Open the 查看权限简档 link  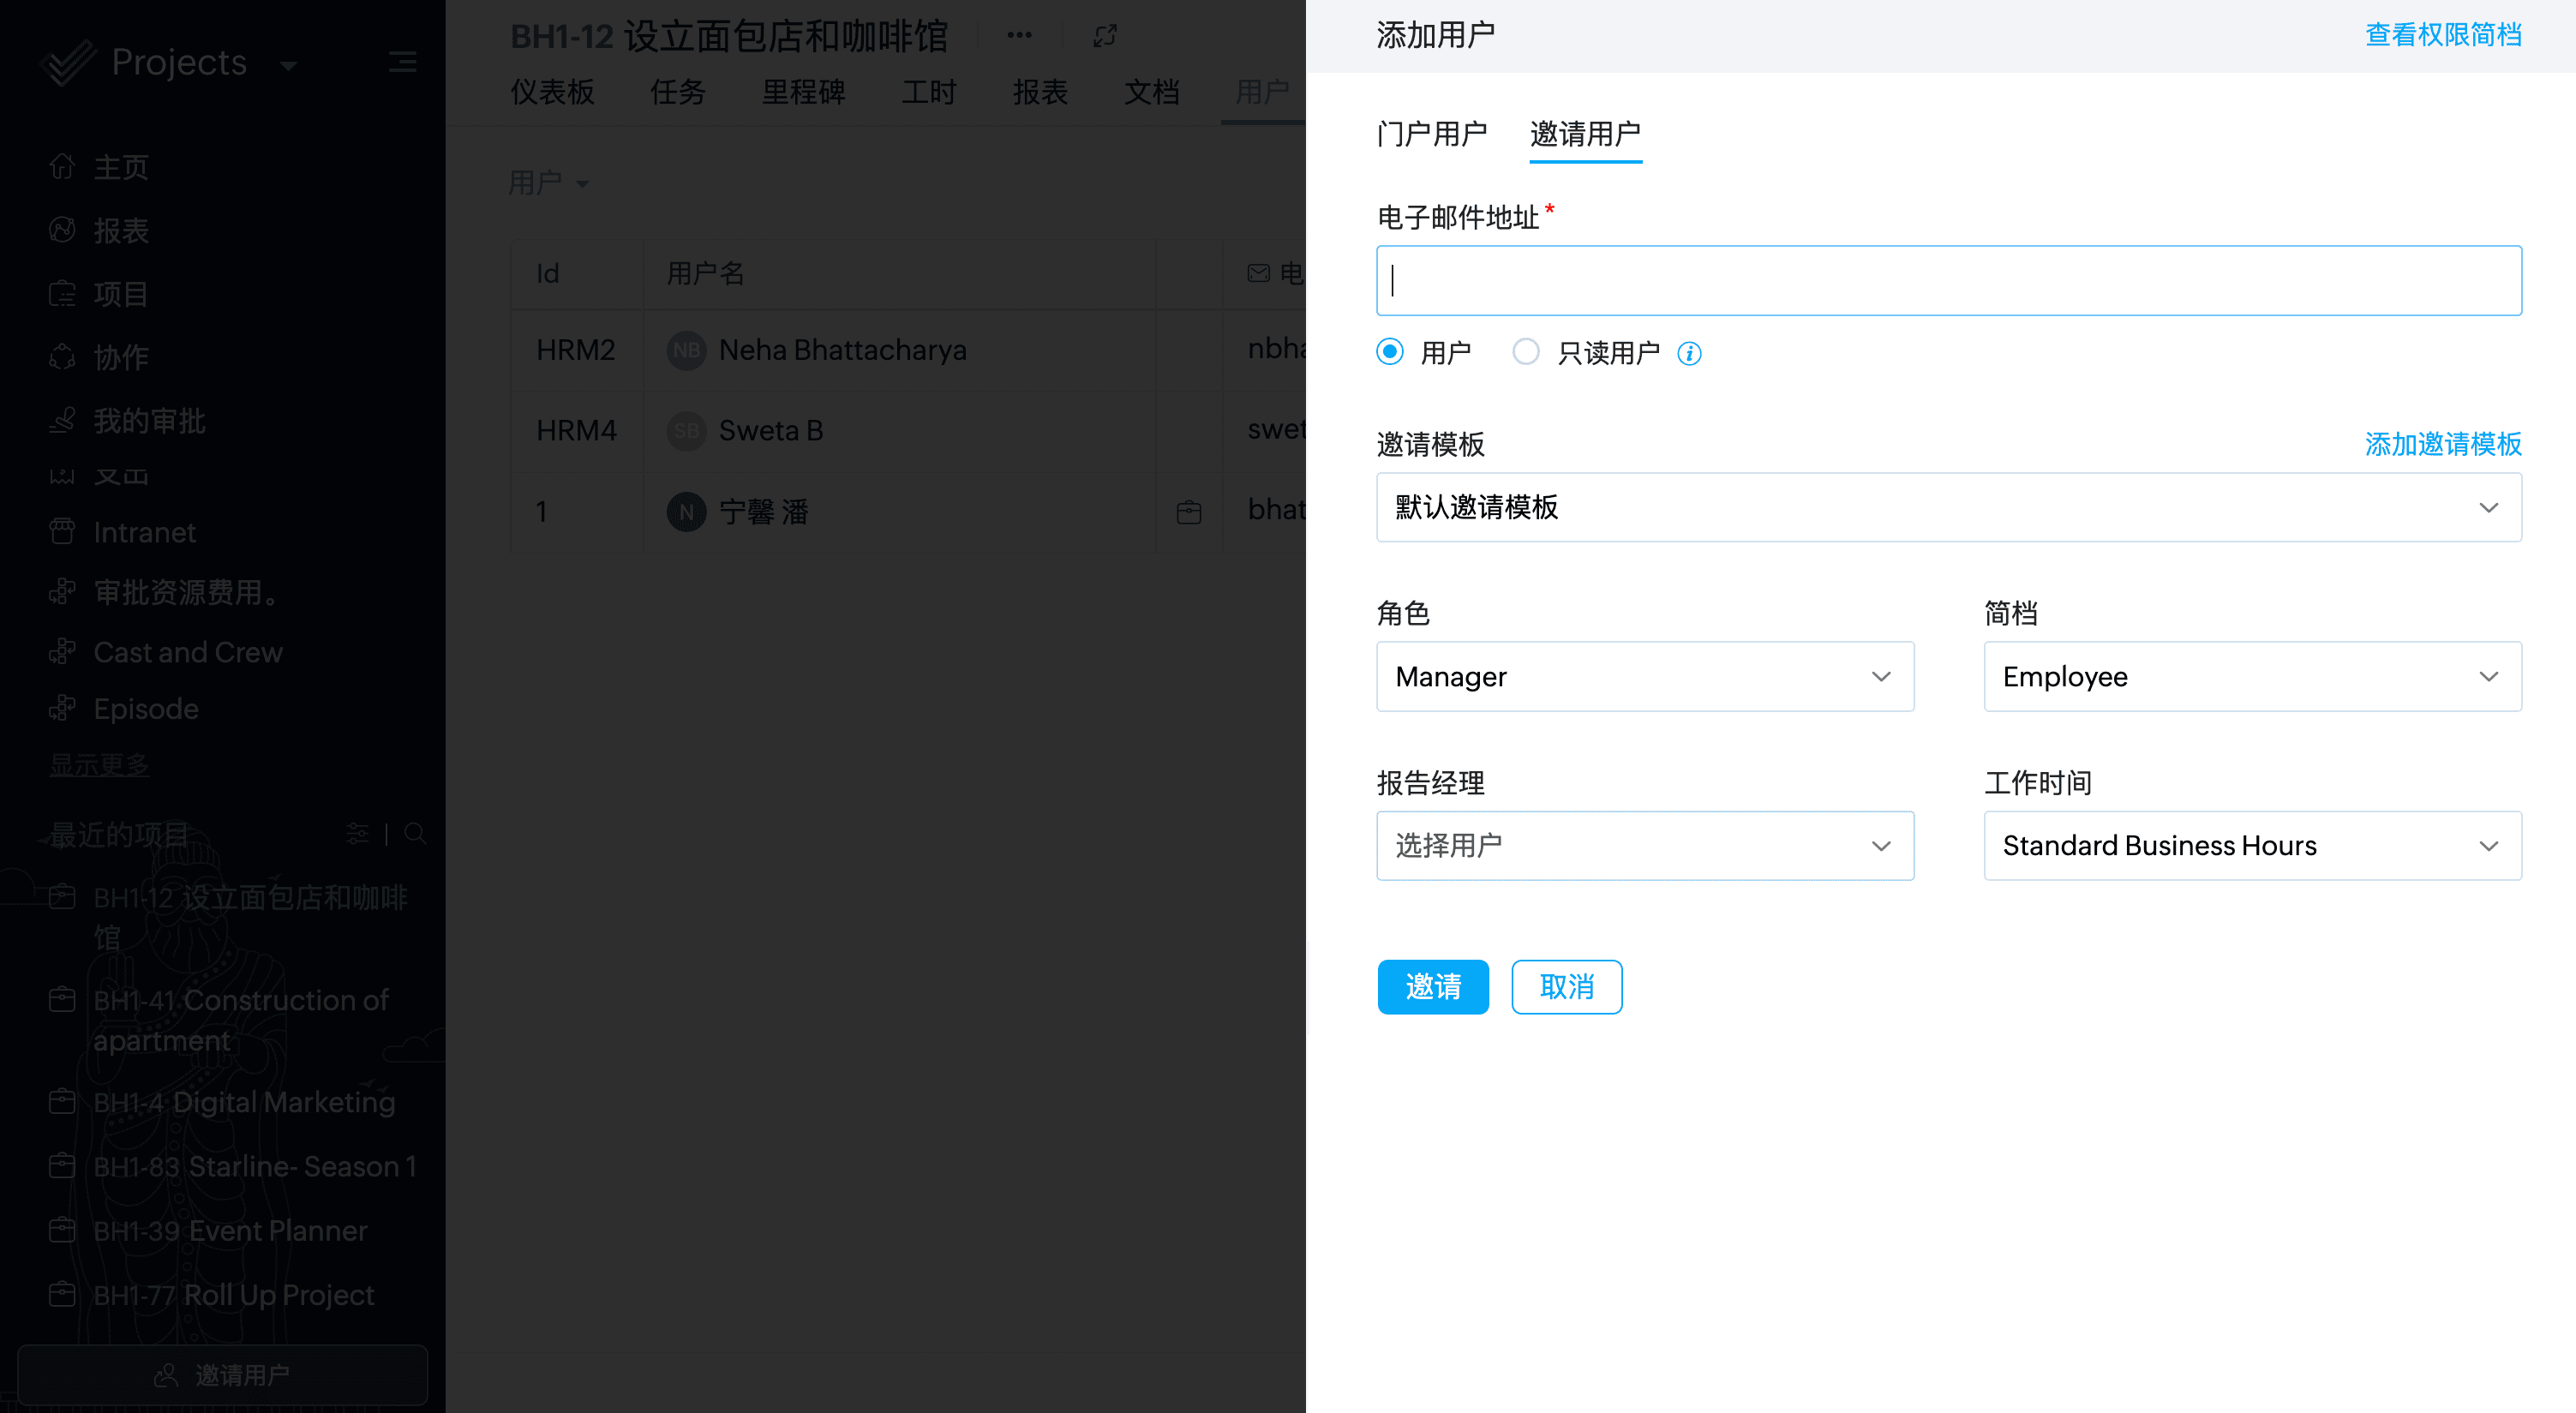(x=2442, y=35)
